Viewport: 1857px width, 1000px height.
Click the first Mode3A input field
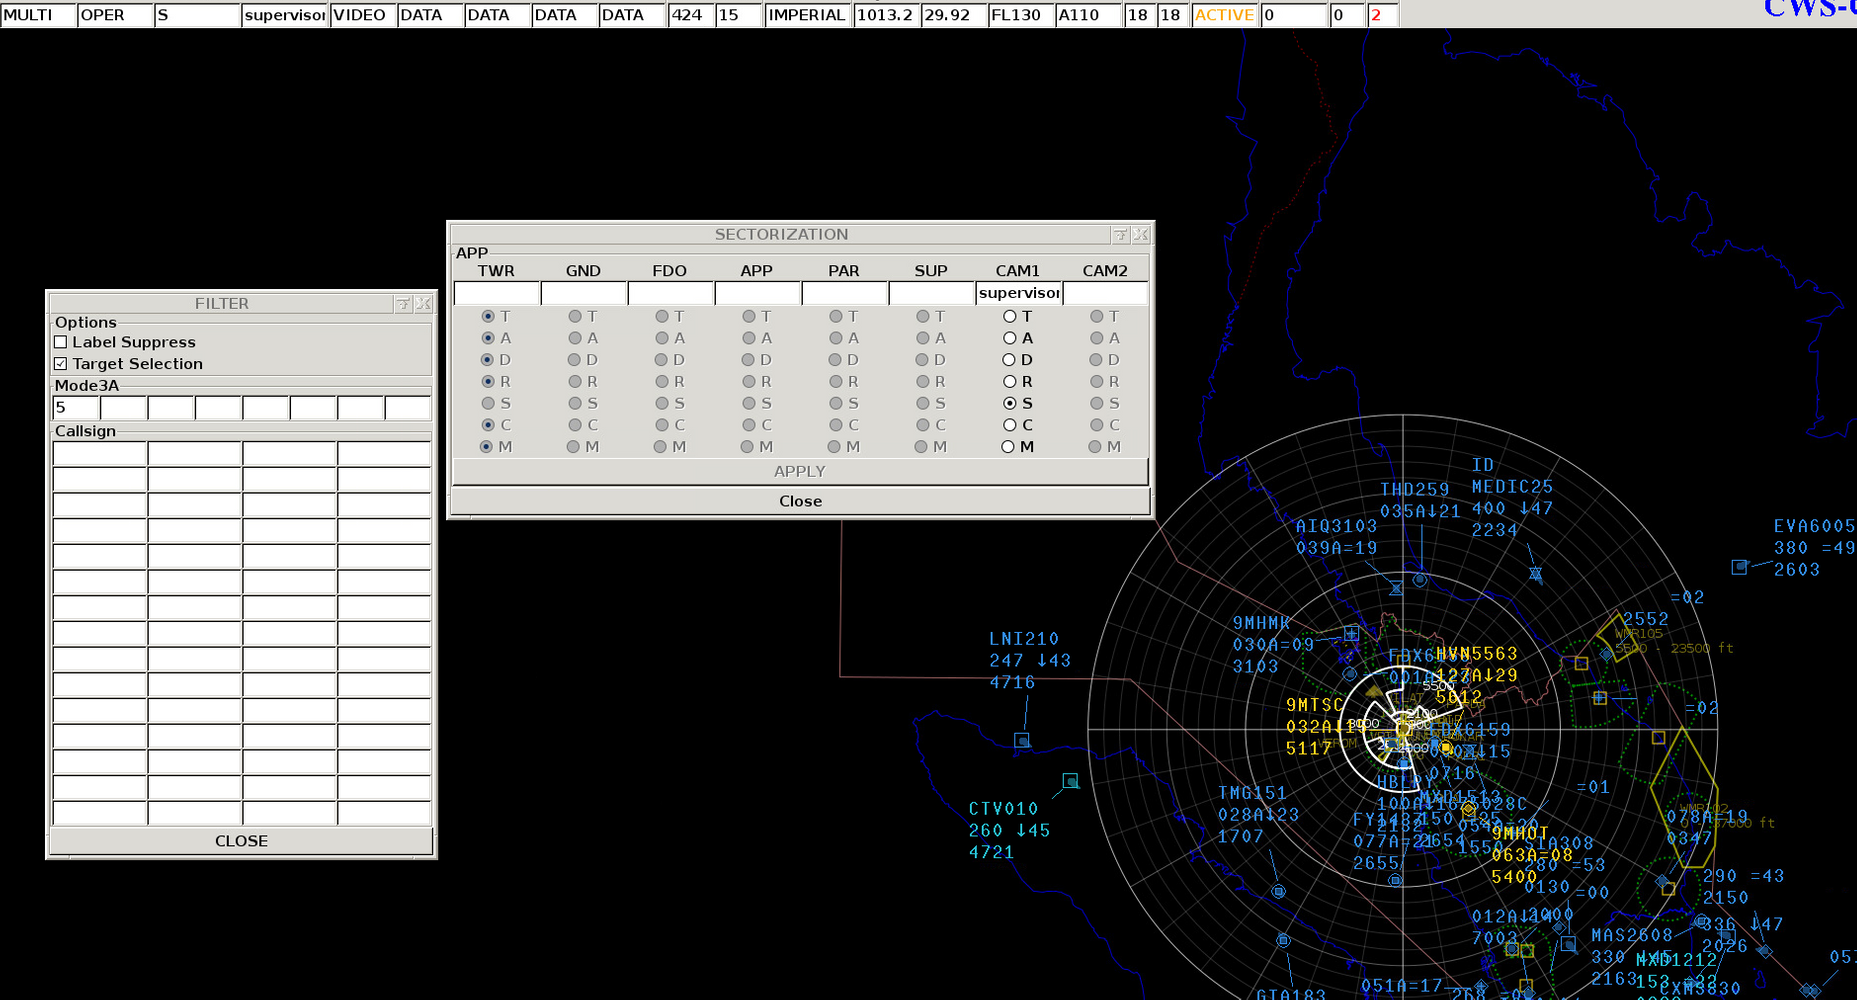75,408
